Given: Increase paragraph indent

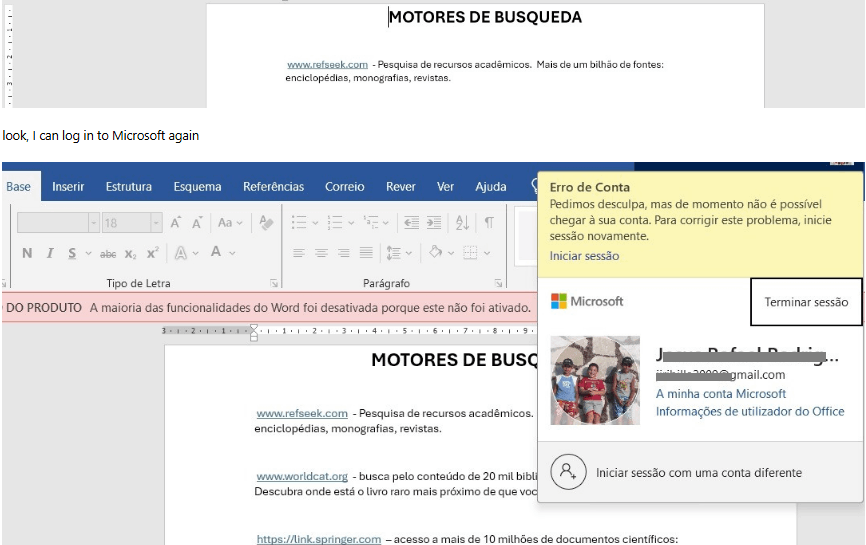Looking at the screenshot, I should 434,223.
